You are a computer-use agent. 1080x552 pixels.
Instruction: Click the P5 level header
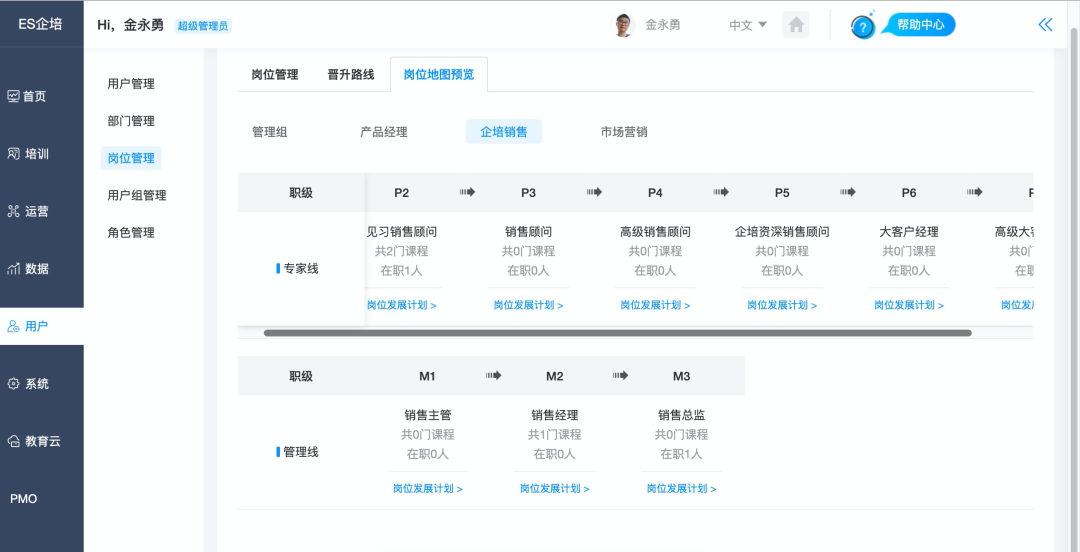(x=782, y=193)
